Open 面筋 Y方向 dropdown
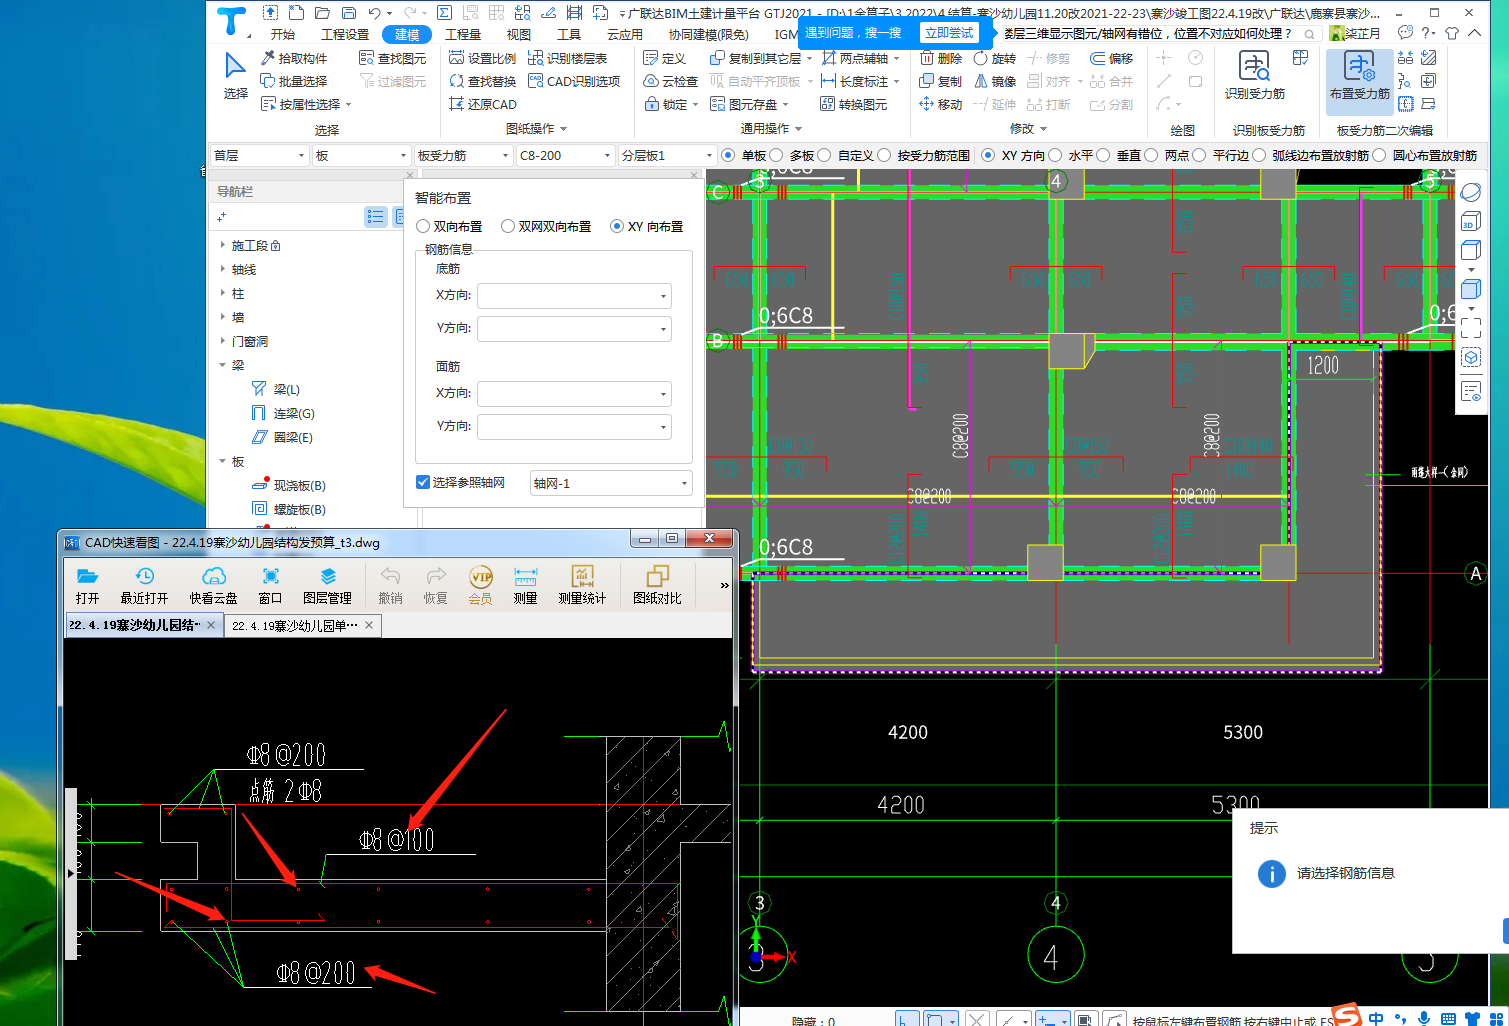The image size is (1509, 1026). [574, 427]
